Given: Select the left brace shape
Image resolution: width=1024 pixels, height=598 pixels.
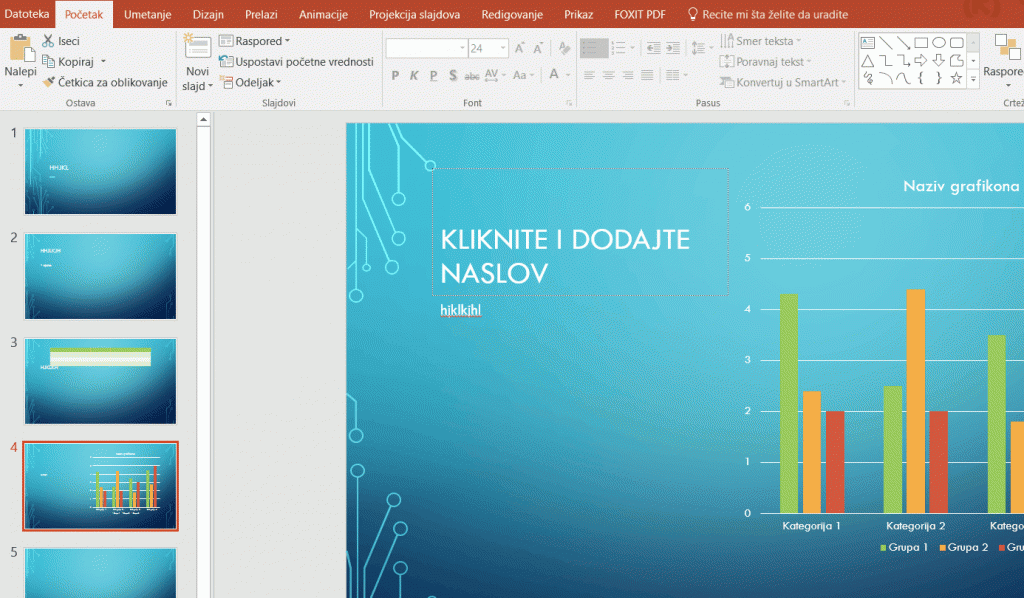Looking at the screenshot, I should coord(921,78).
